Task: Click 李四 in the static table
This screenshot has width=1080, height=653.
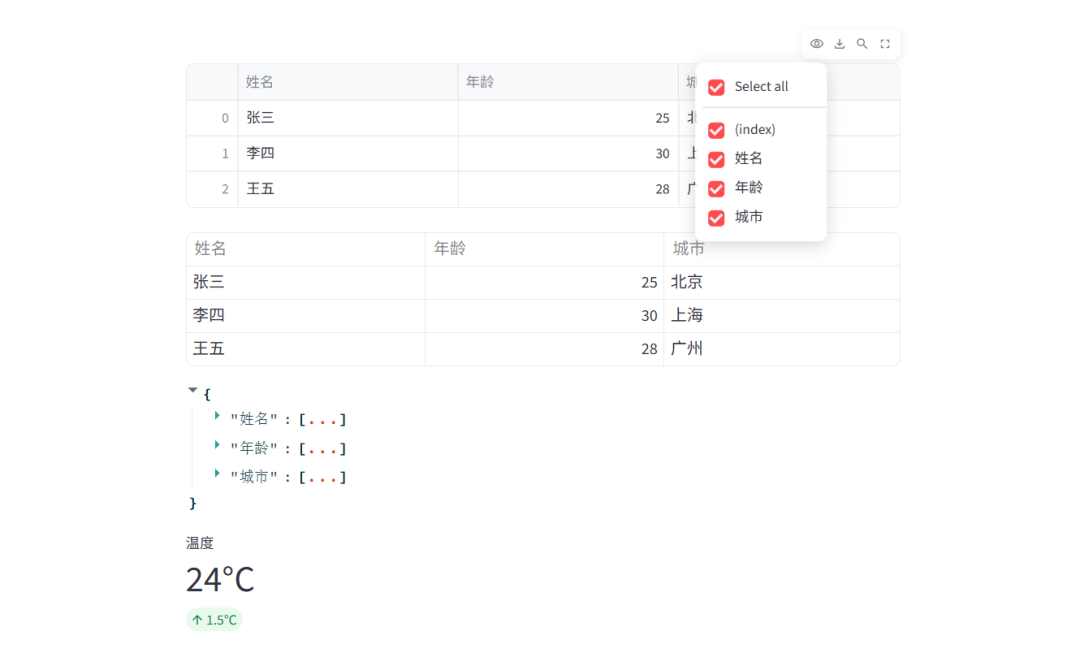Action: tap(306, 315)
